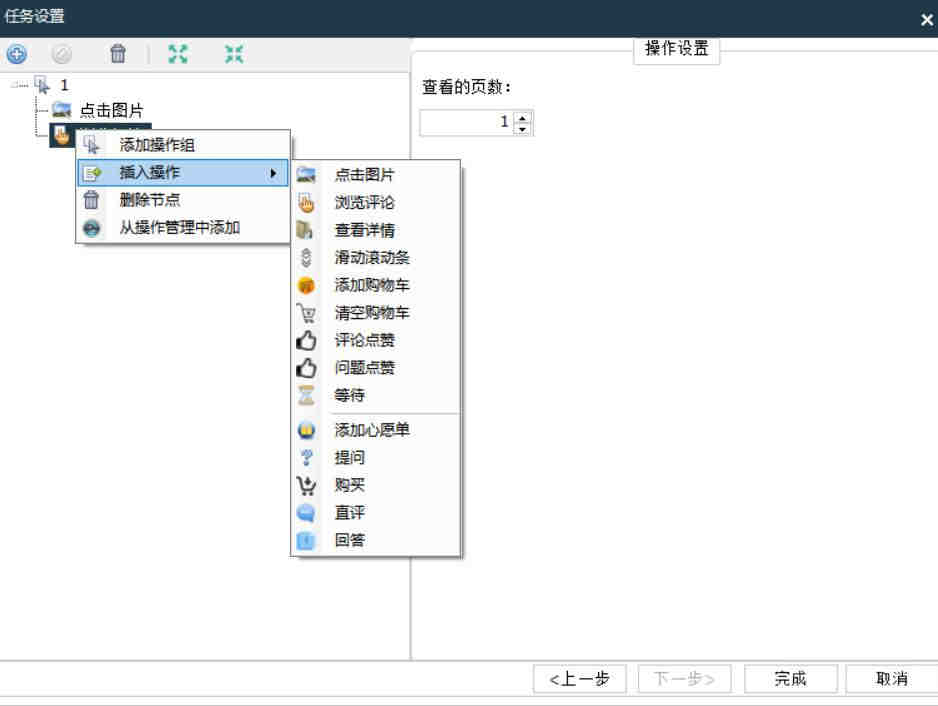
Task: Click the 完成 button
Action: pyautogui.click(x=790, y=679)
